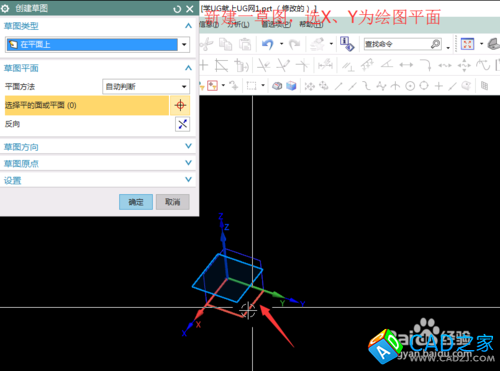Click the specify plane crosshair icon

(180, 105)
